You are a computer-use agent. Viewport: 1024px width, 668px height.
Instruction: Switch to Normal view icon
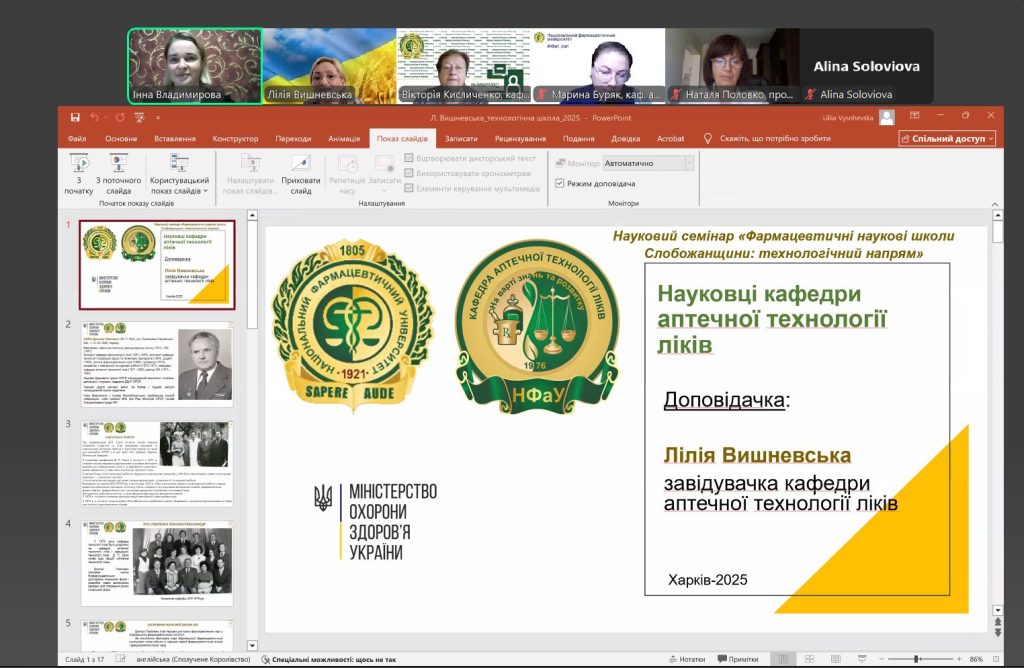(784, 660)
